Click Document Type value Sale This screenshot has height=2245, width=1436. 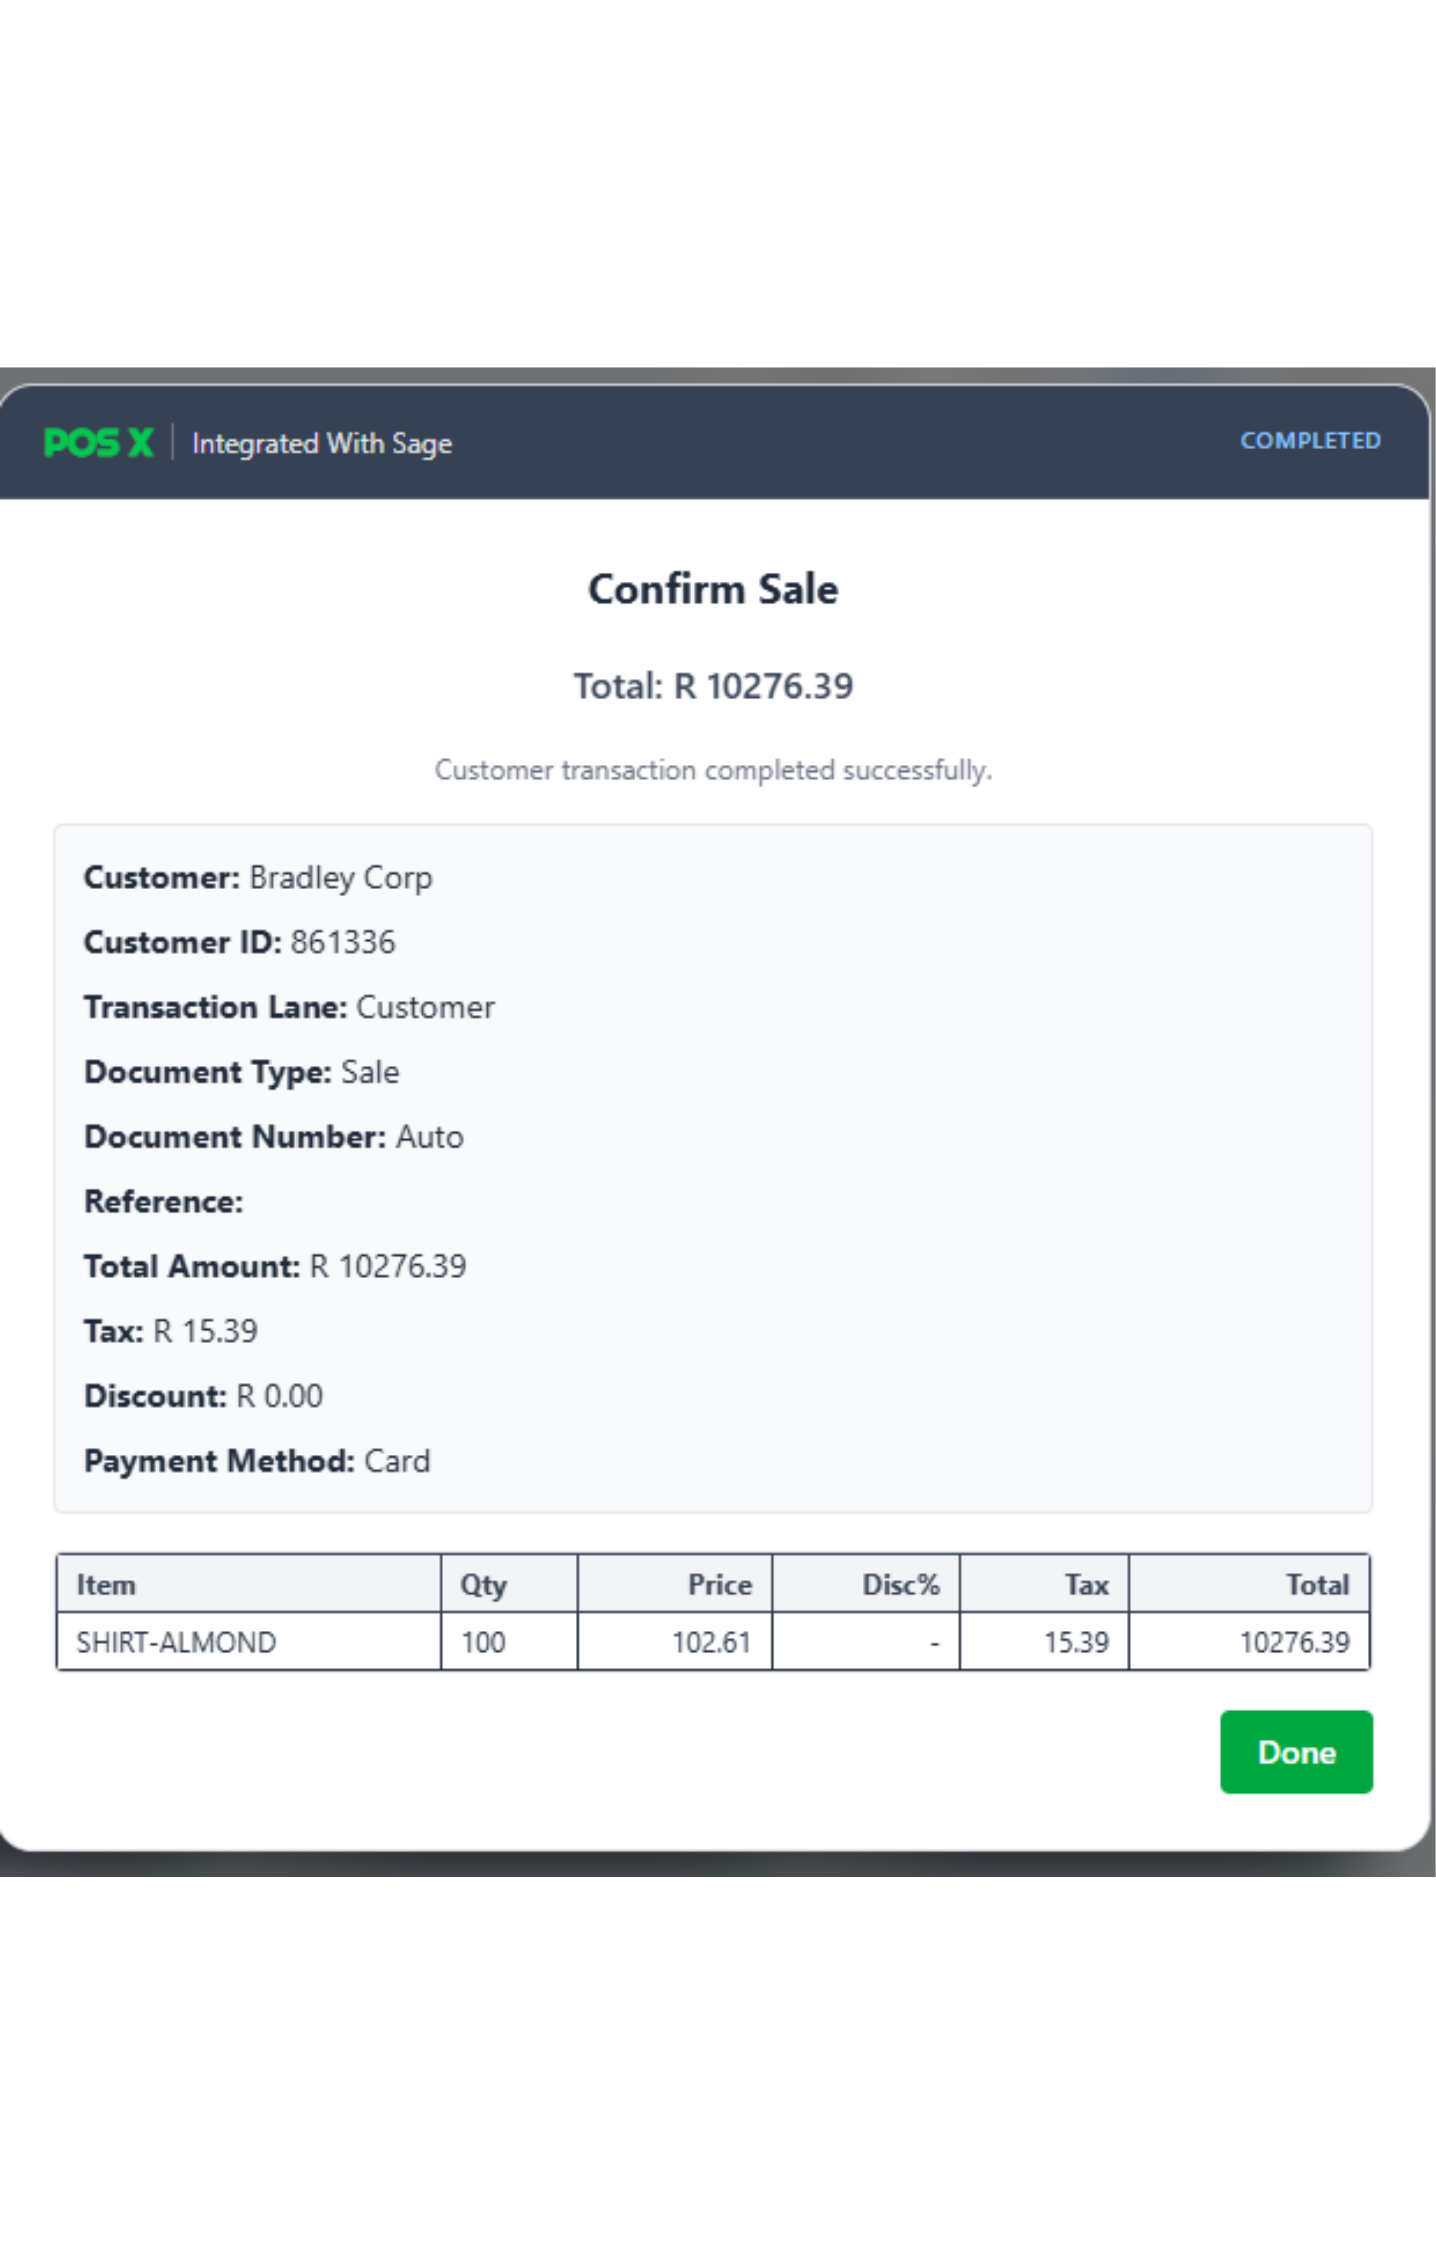tap(370, 1072)
